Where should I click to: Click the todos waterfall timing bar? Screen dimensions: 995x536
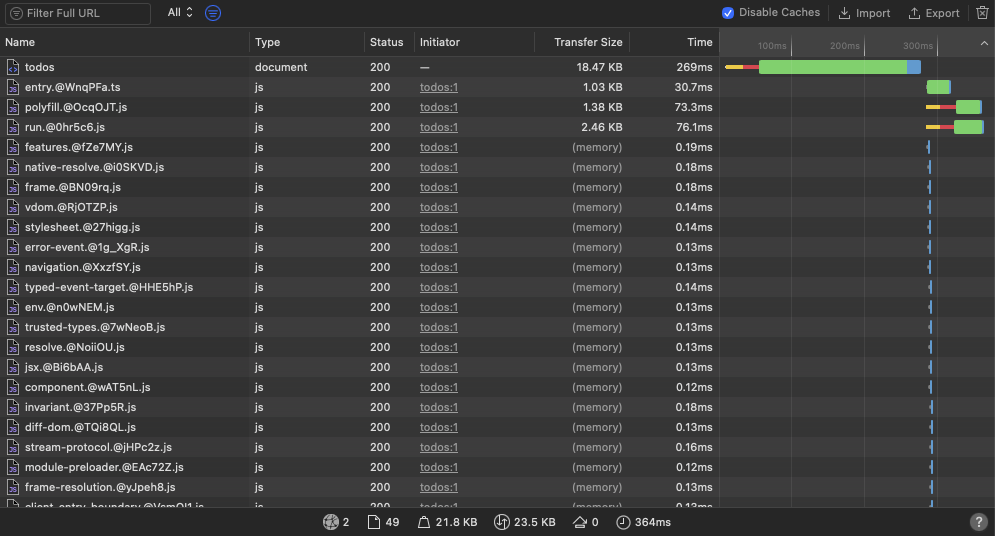point(822,67)
